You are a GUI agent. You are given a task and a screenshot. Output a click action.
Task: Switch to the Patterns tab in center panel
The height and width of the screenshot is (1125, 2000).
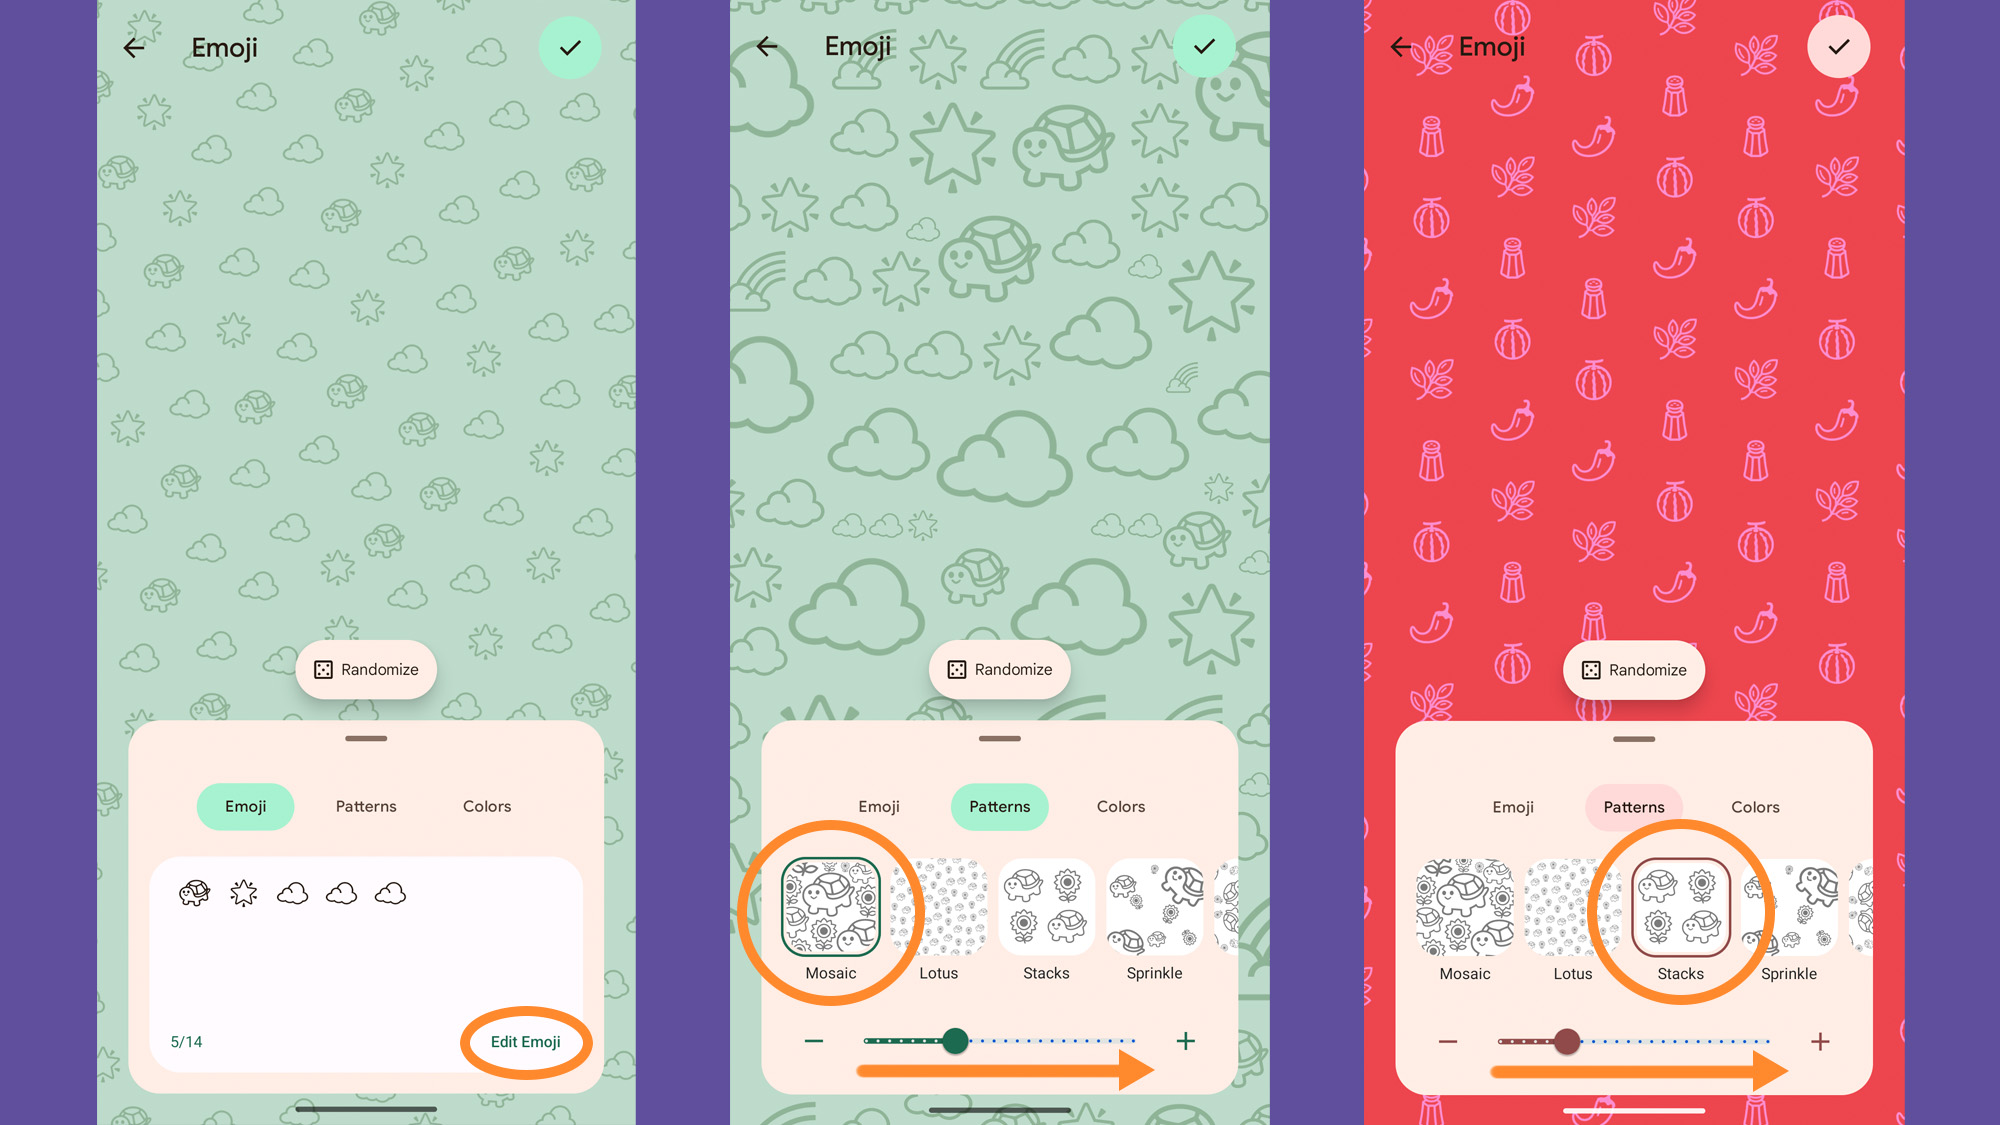tap(999, 805)
